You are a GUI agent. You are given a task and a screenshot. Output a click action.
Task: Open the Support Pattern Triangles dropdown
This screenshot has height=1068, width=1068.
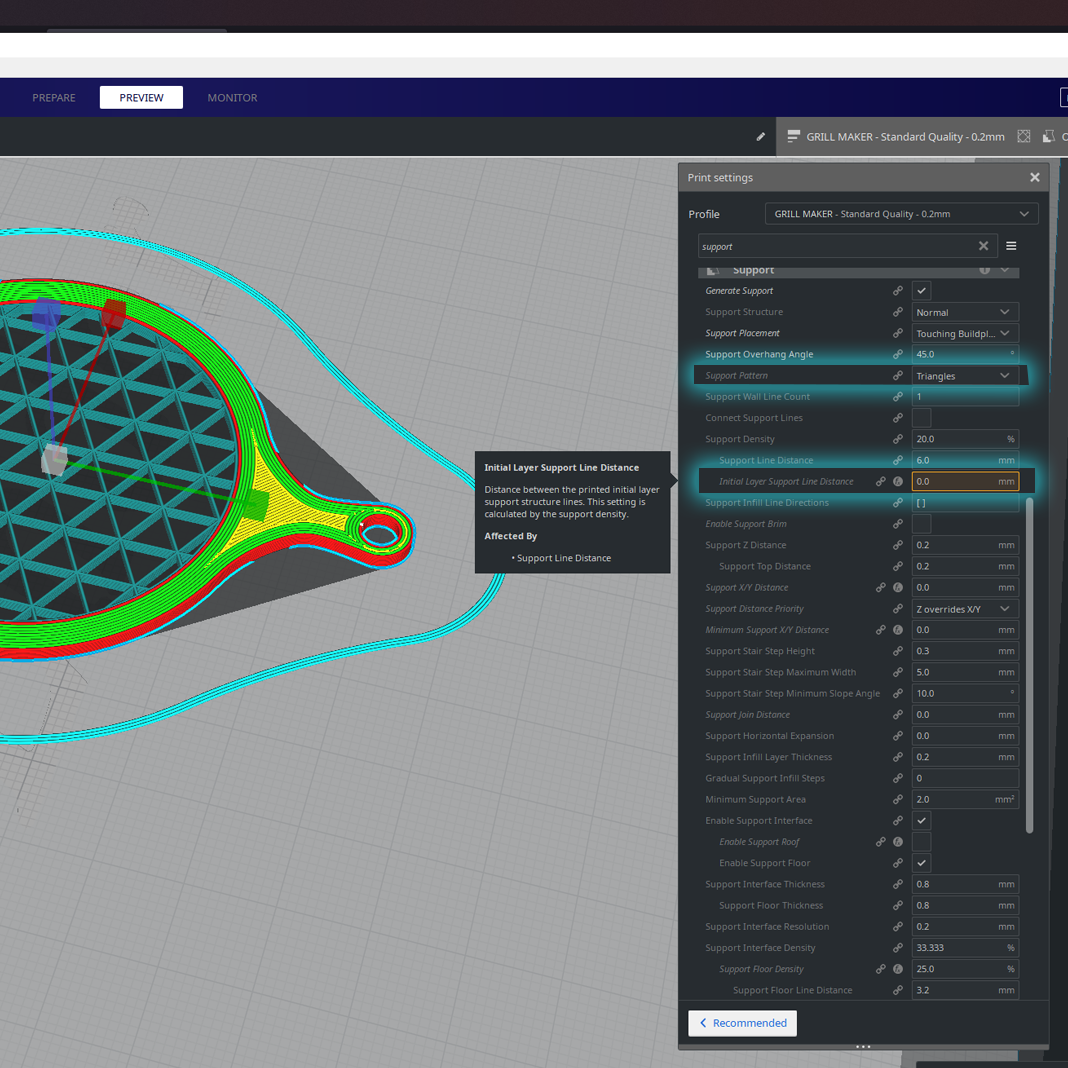point(965,375)
